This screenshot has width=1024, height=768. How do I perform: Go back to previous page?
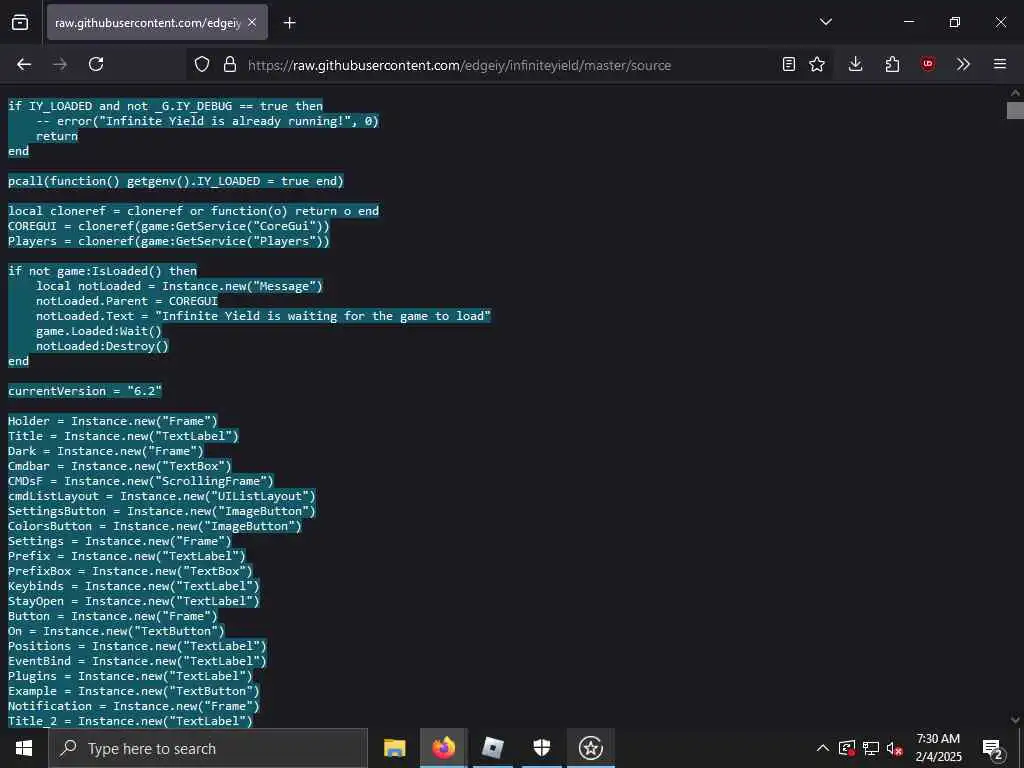(x=24, y=64)
